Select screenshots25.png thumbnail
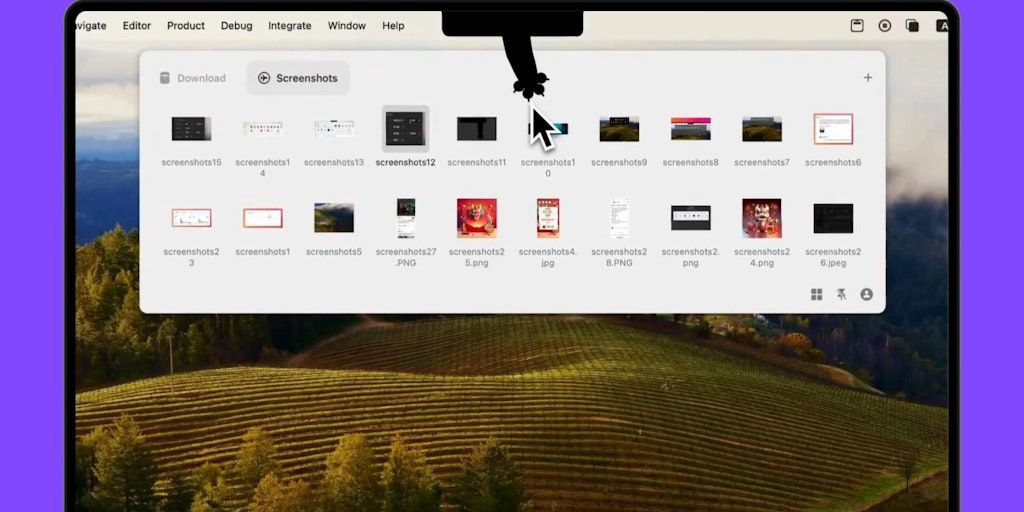The width and height of the screenshot is (1024, 512). [477, 218]
